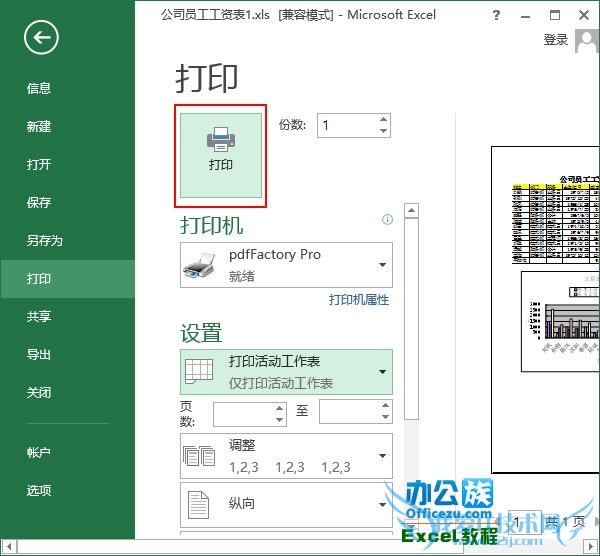Select 信息 in the Backstage menu
This screenshot has height=556, width=600.
tap(39, 89)
